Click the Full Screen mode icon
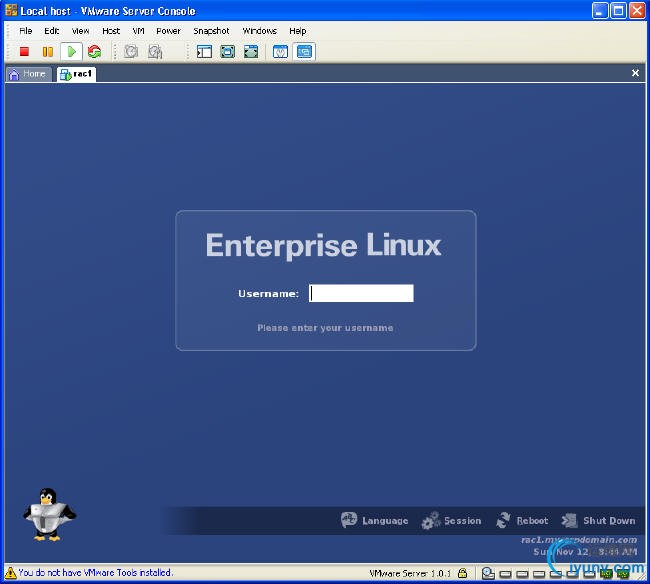Viewport: 650px width, 584px height. tap(251, 52)
